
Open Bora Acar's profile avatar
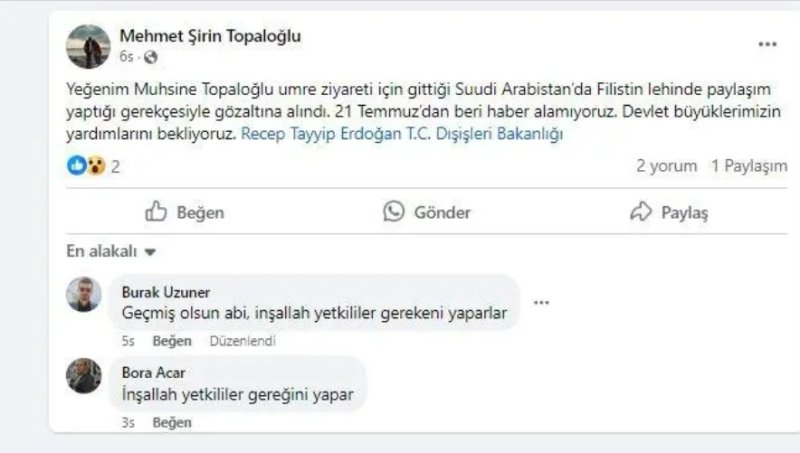click(84, 376)
